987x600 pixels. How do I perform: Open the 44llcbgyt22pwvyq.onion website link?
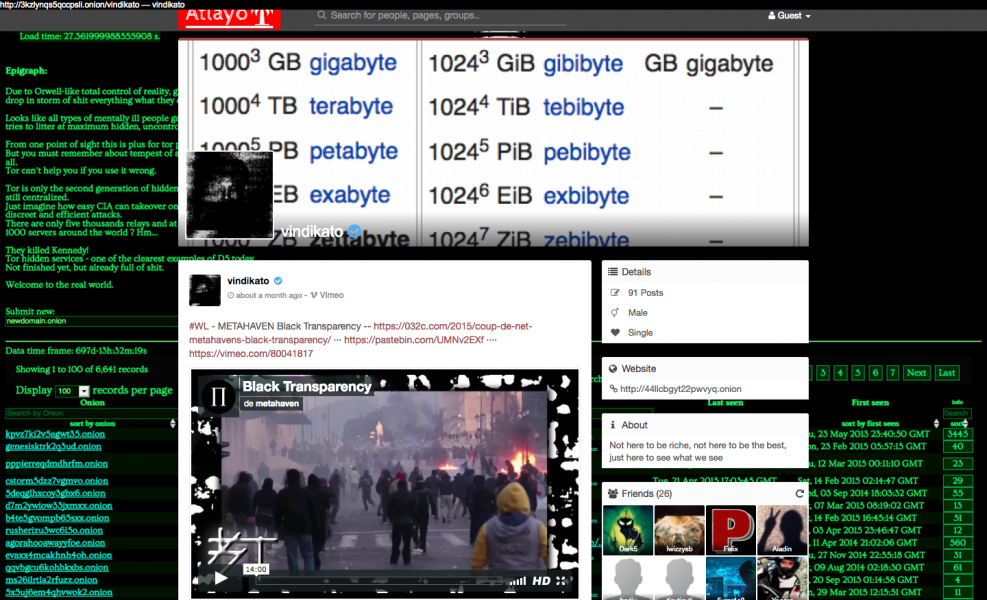point(681,389)
